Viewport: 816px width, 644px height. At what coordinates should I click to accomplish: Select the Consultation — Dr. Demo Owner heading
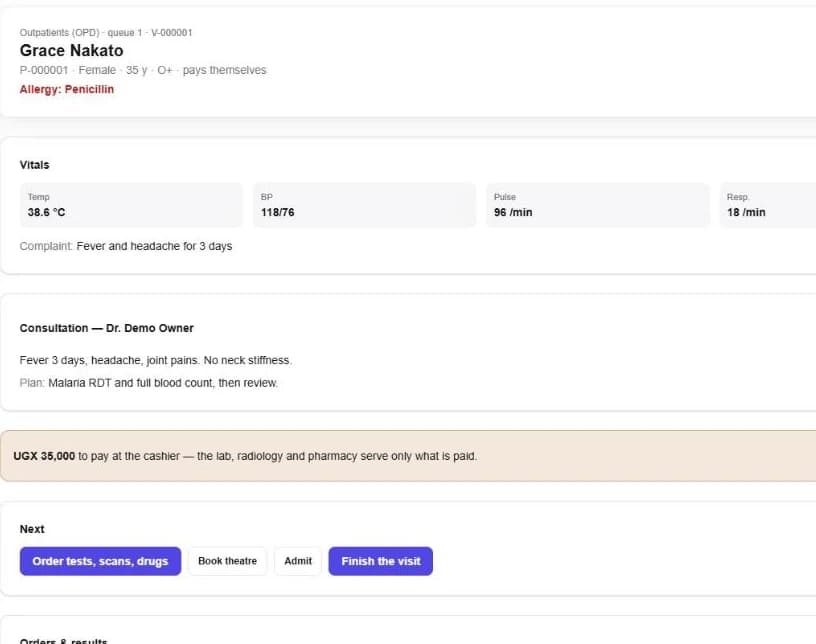pyautogui.click(x=107, y=329)
